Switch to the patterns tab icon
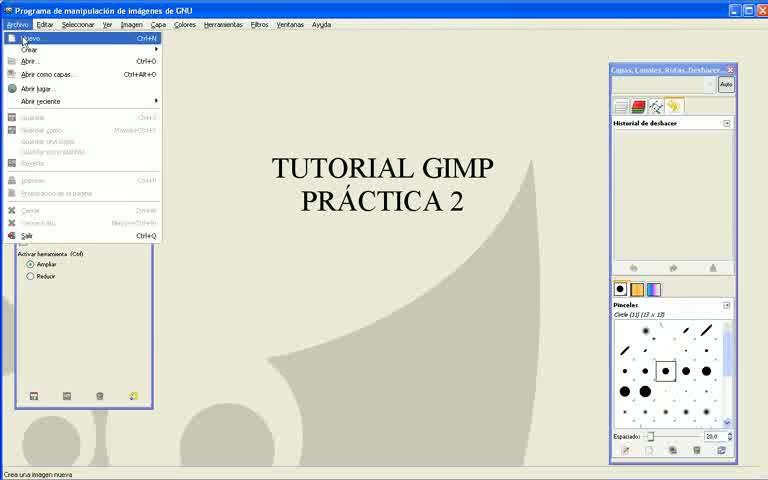768x480 pixels. (637, 290)
